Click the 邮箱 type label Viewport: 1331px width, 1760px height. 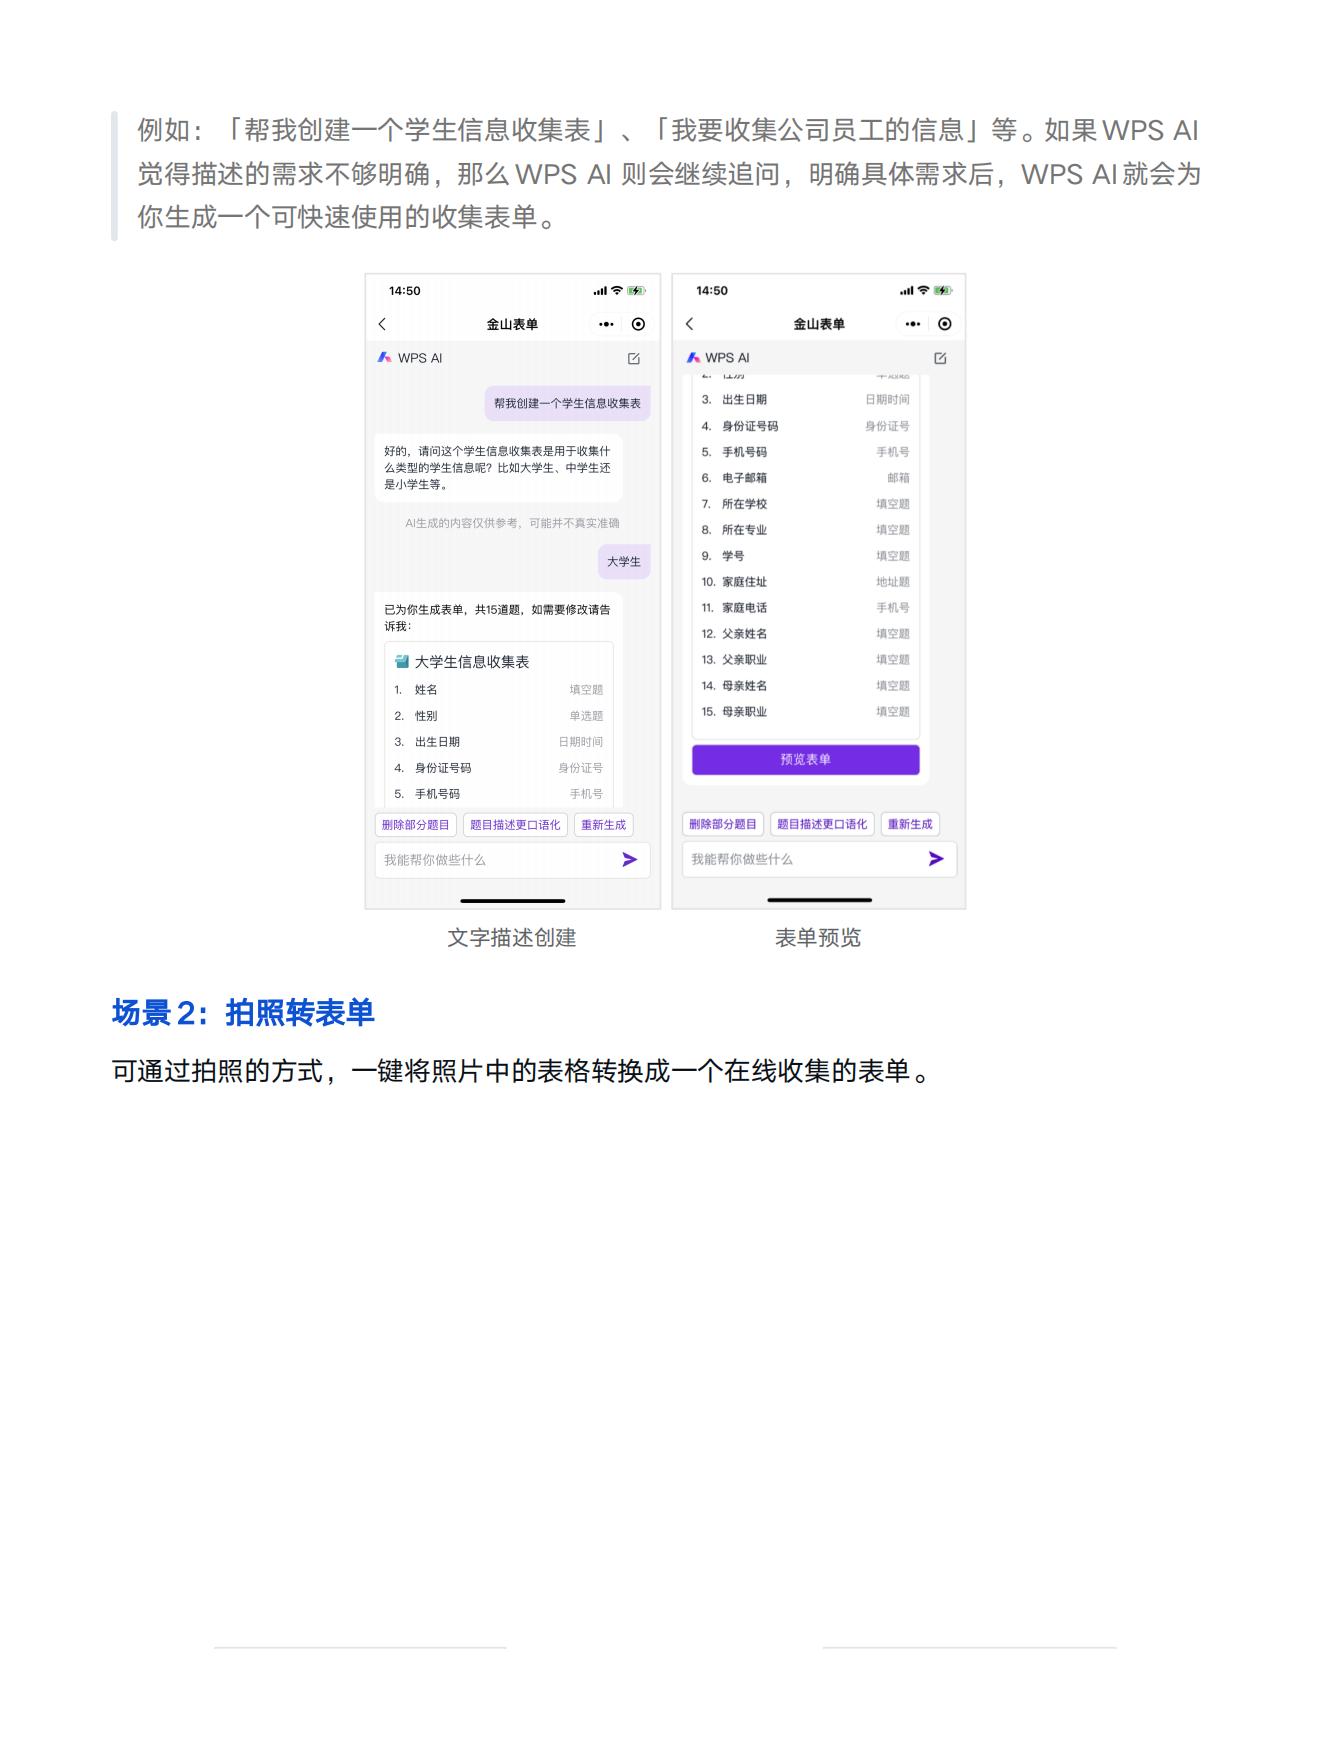(899, 478)
